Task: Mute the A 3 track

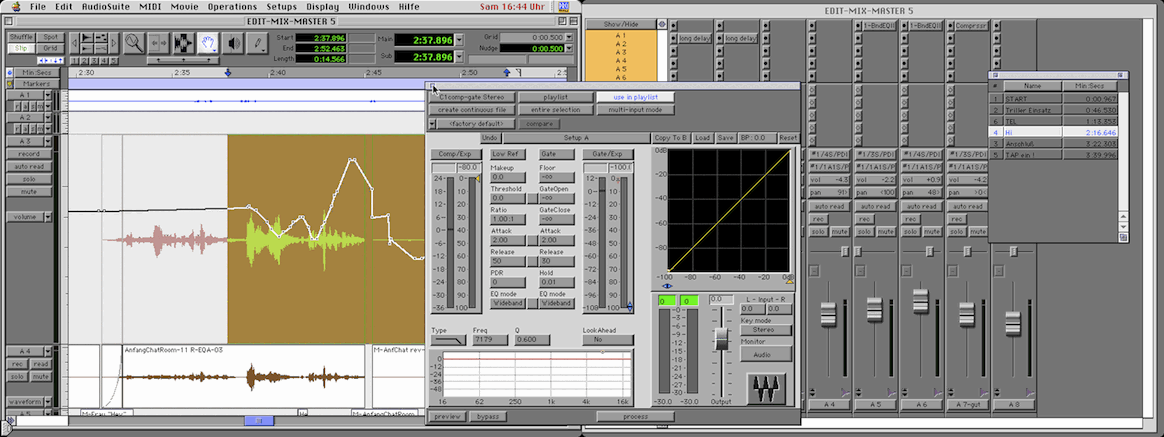Action: 29,191
